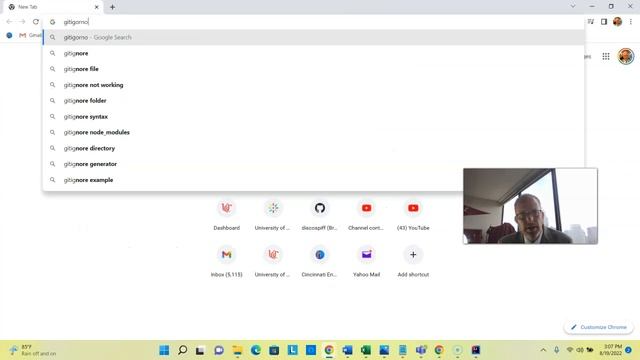This screenshot has width=640, height=360.
Task: Open the clock showing 3:07 PM
Action: 611,350
